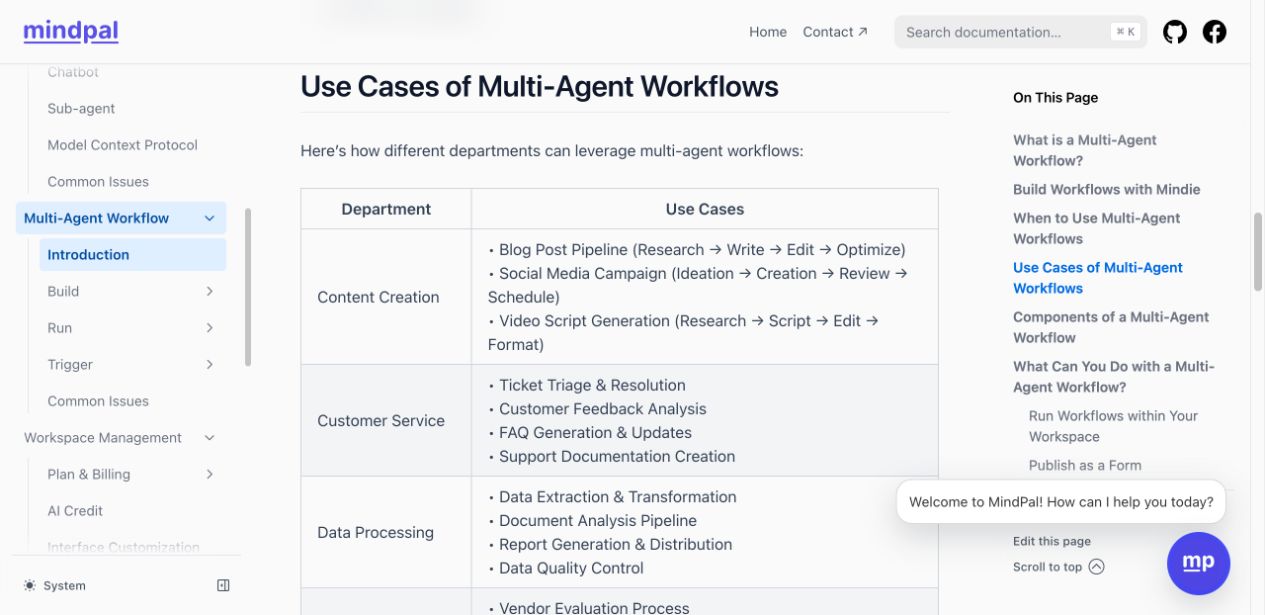Jump to Use Cases of Multi-Agent Workflows link

[x=1098, y=278]
